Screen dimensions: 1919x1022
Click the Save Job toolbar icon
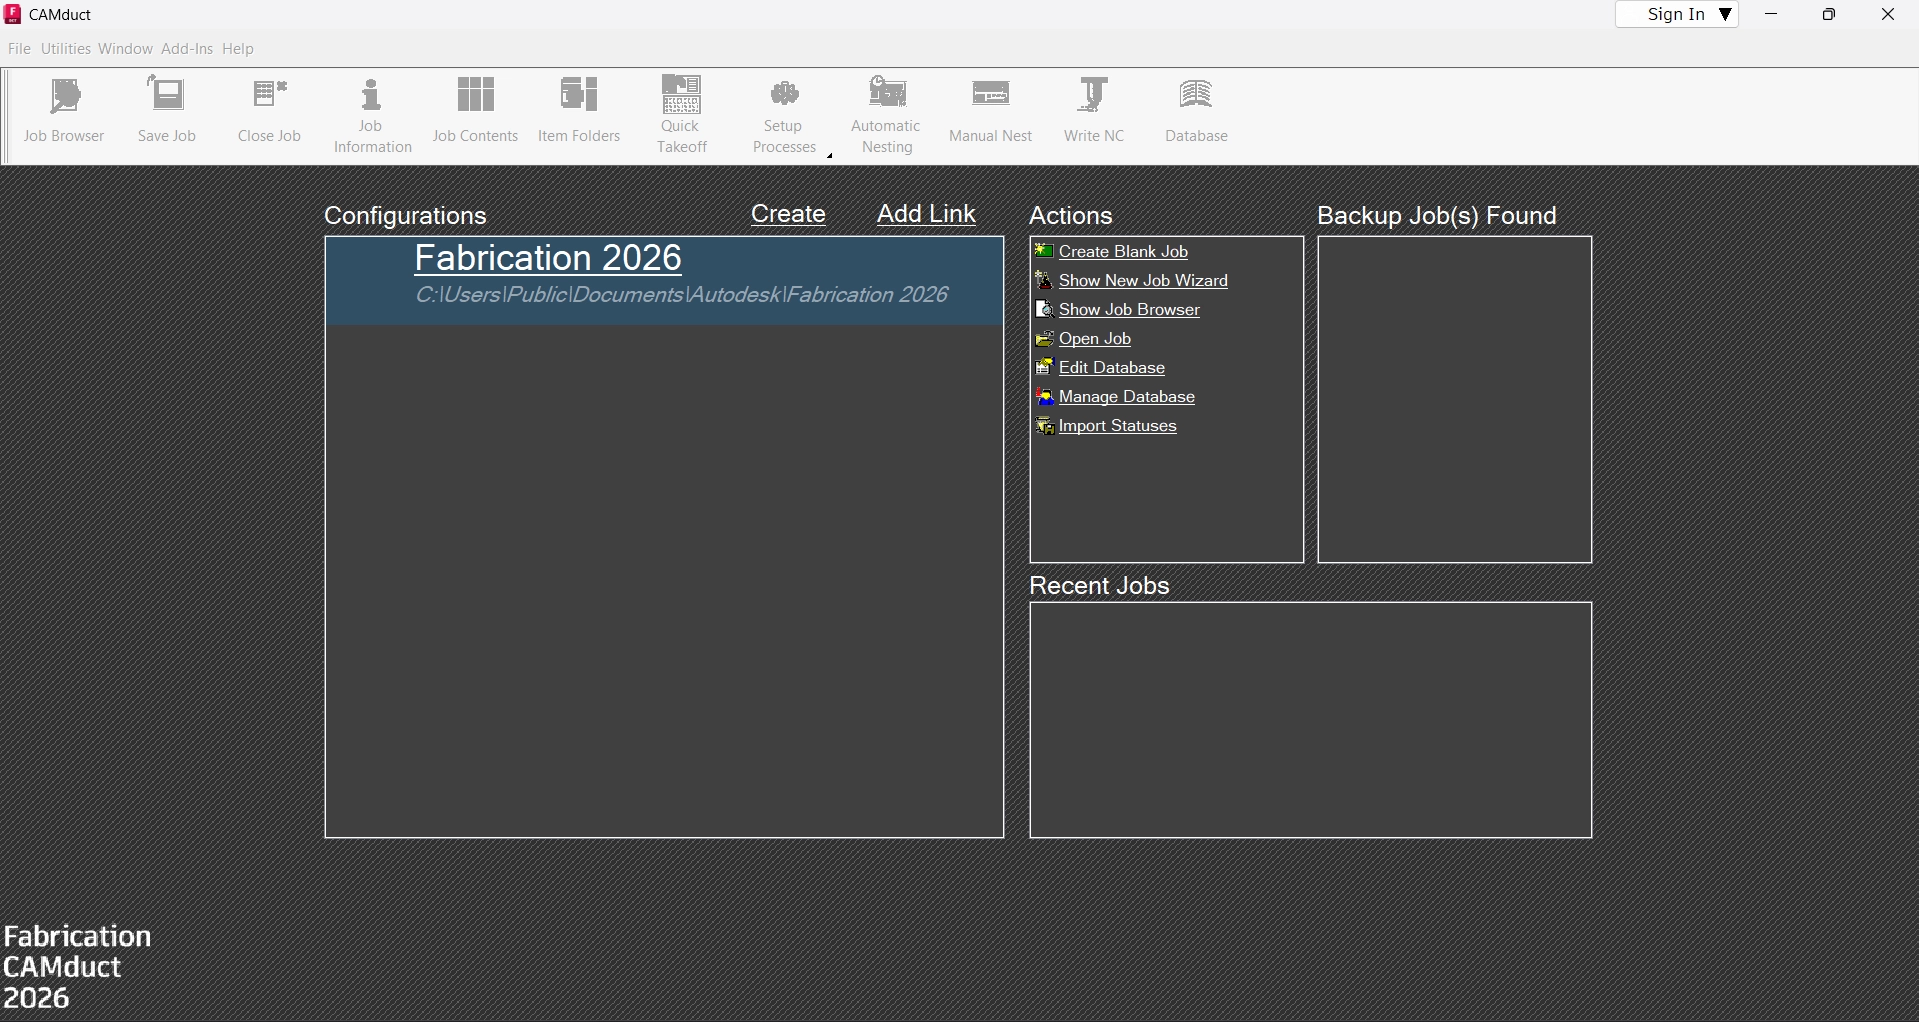[x=167, y=110]
